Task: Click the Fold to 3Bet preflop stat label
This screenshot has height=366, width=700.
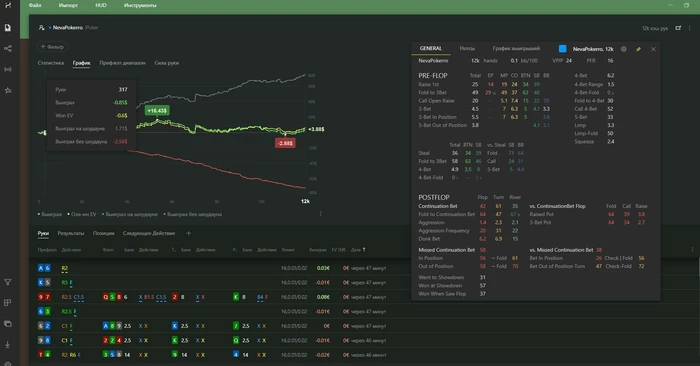Action: tap(432, 92)
